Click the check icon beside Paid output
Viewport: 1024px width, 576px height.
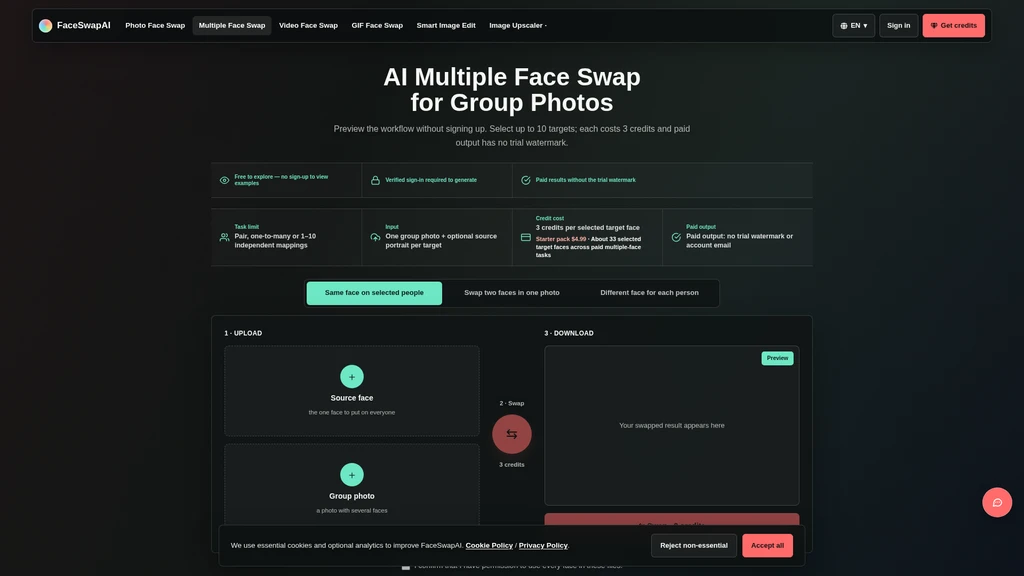tap(676, 237)
